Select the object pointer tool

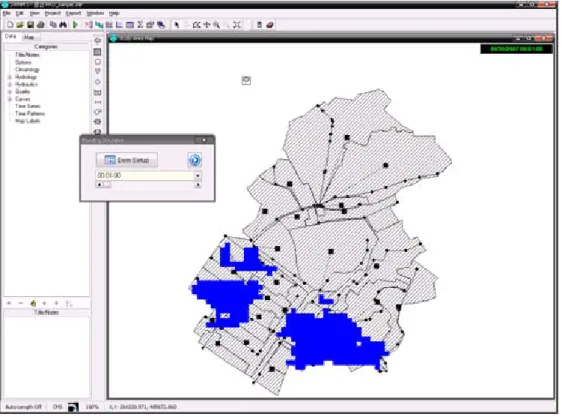point(177,25)
